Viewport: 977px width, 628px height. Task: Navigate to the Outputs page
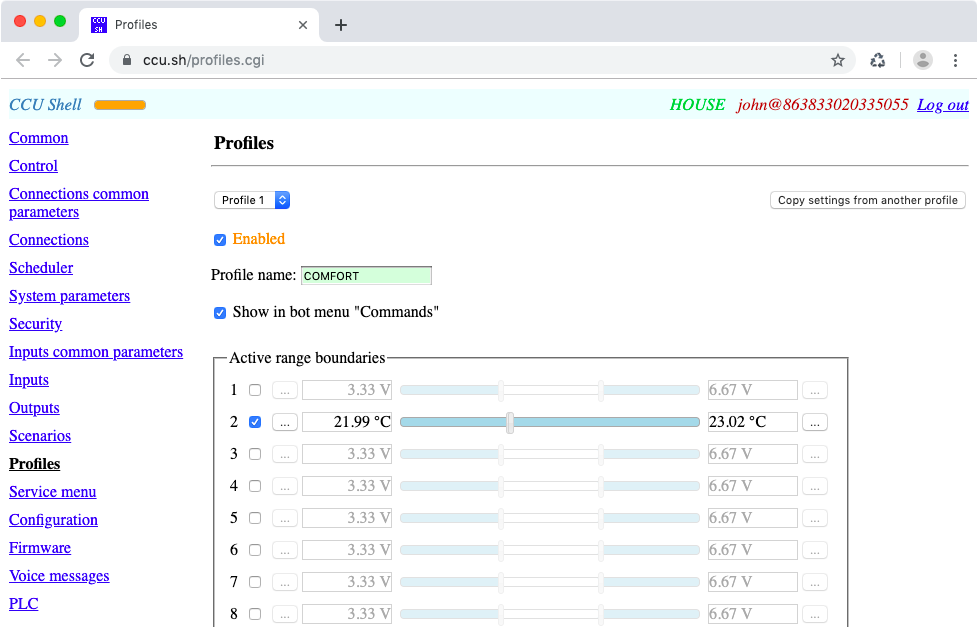(x=34, y=408)
